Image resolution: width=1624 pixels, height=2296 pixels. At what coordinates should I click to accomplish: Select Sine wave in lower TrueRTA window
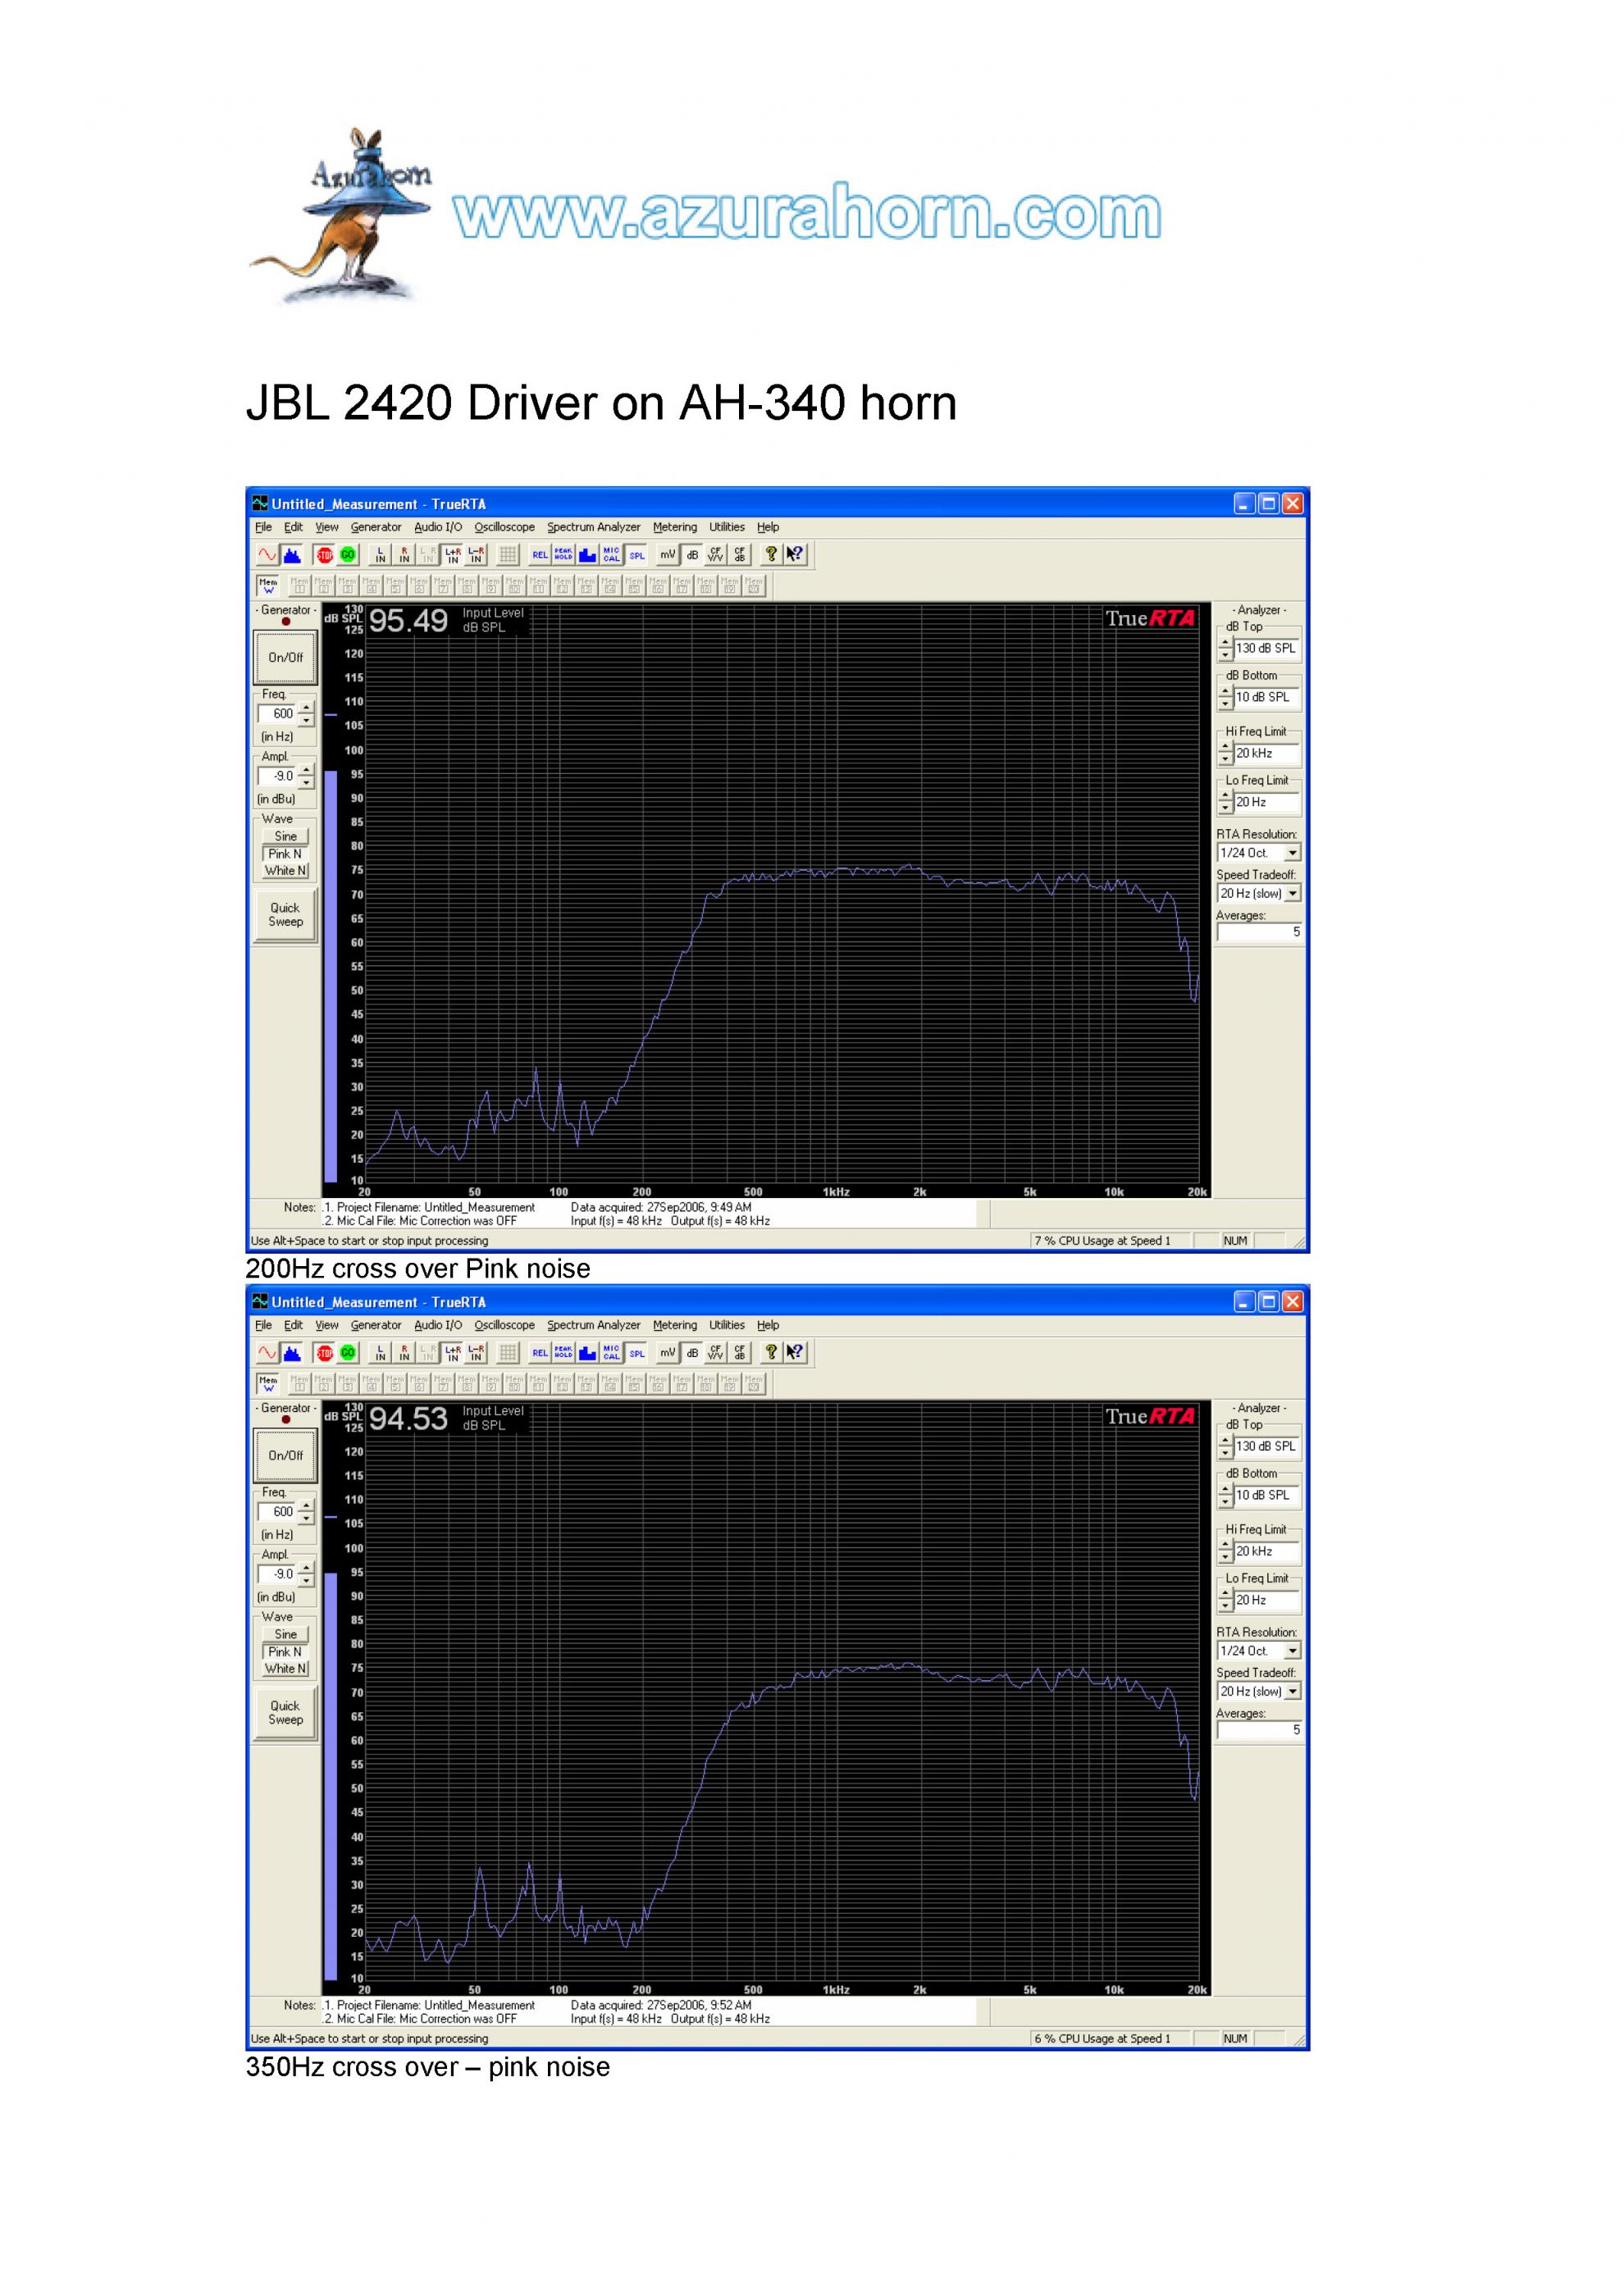[286, 1634]
